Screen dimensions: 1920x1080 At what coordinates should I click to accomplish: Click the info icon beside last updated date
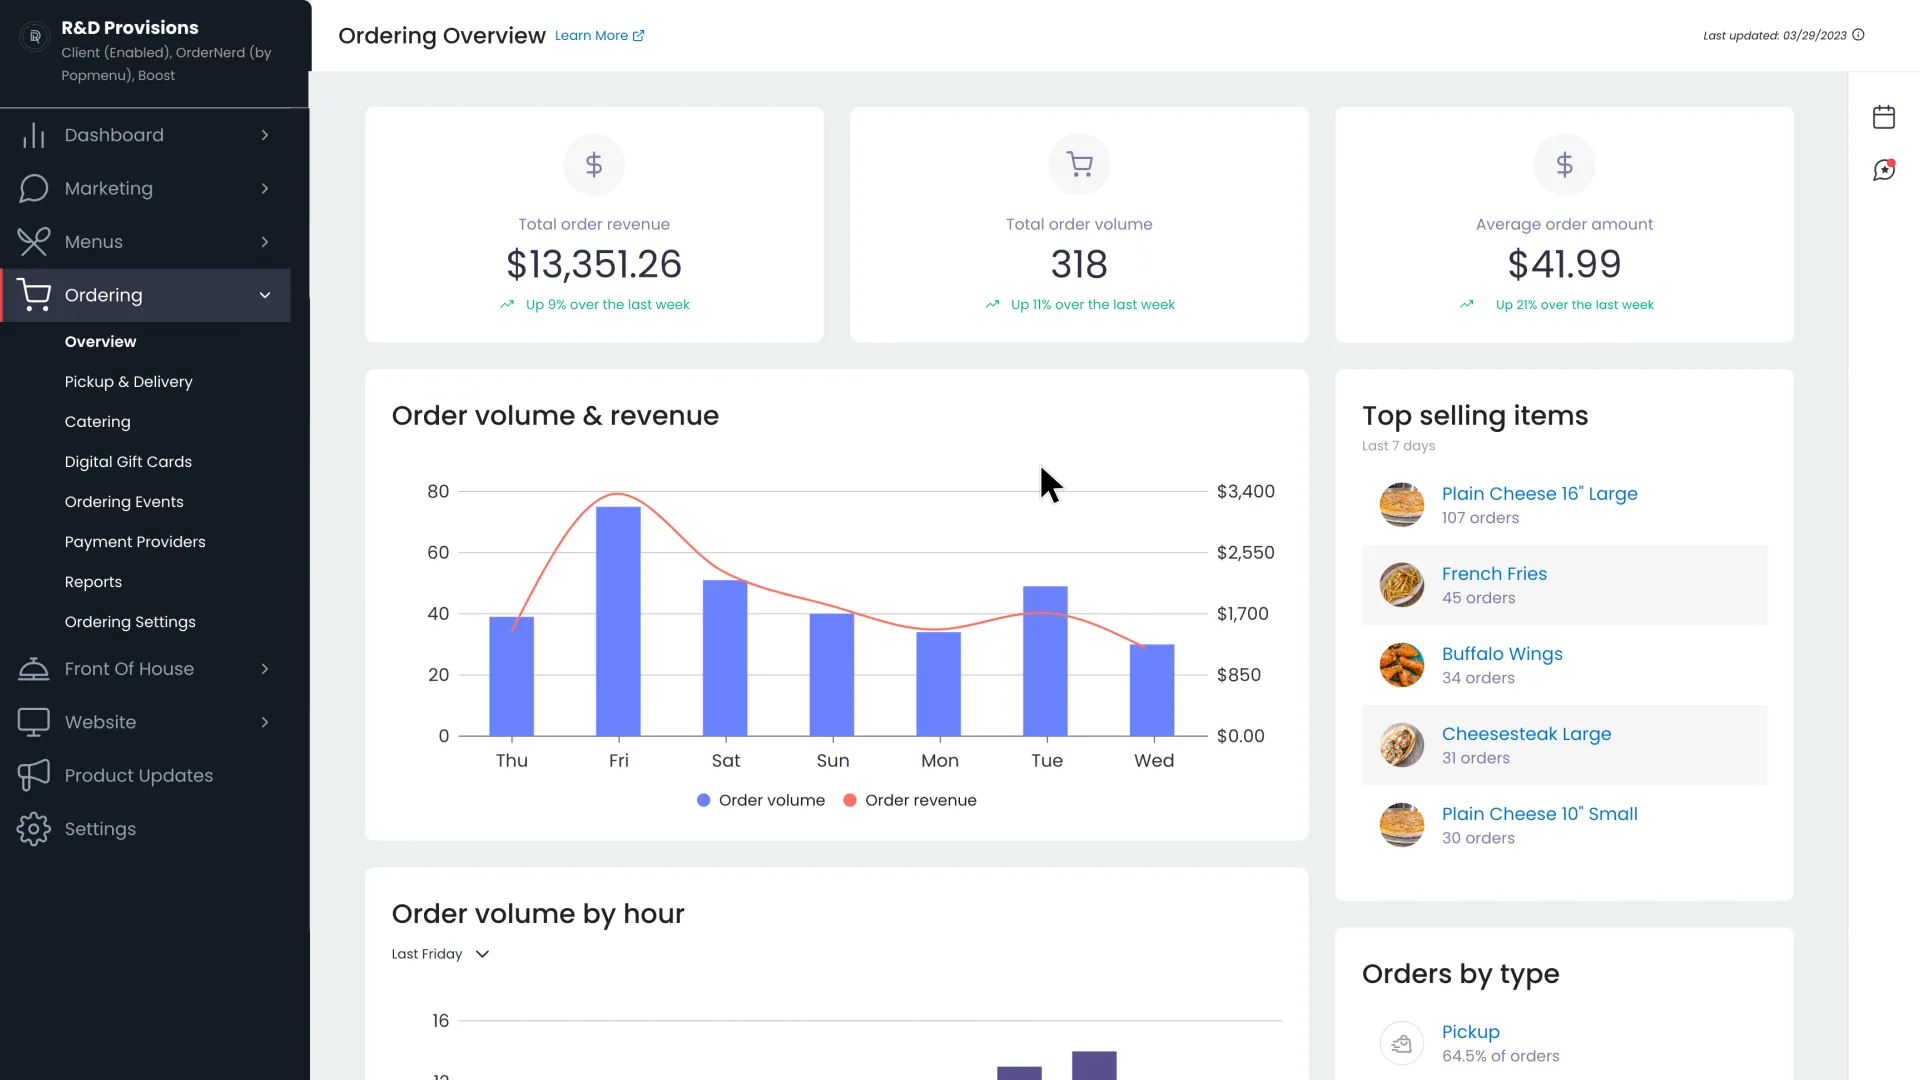click(x=1858, y=35)
